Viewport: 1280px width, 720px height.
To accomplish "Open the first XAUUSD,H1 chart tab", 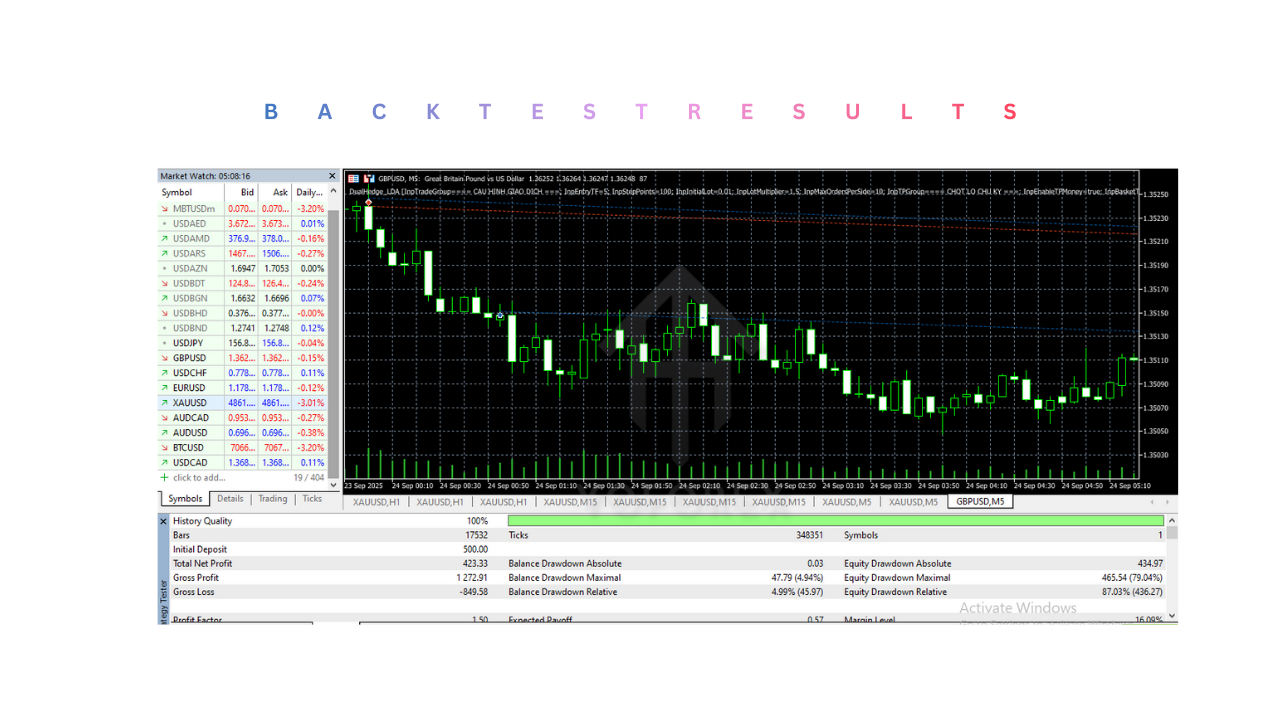I will 375,502.
